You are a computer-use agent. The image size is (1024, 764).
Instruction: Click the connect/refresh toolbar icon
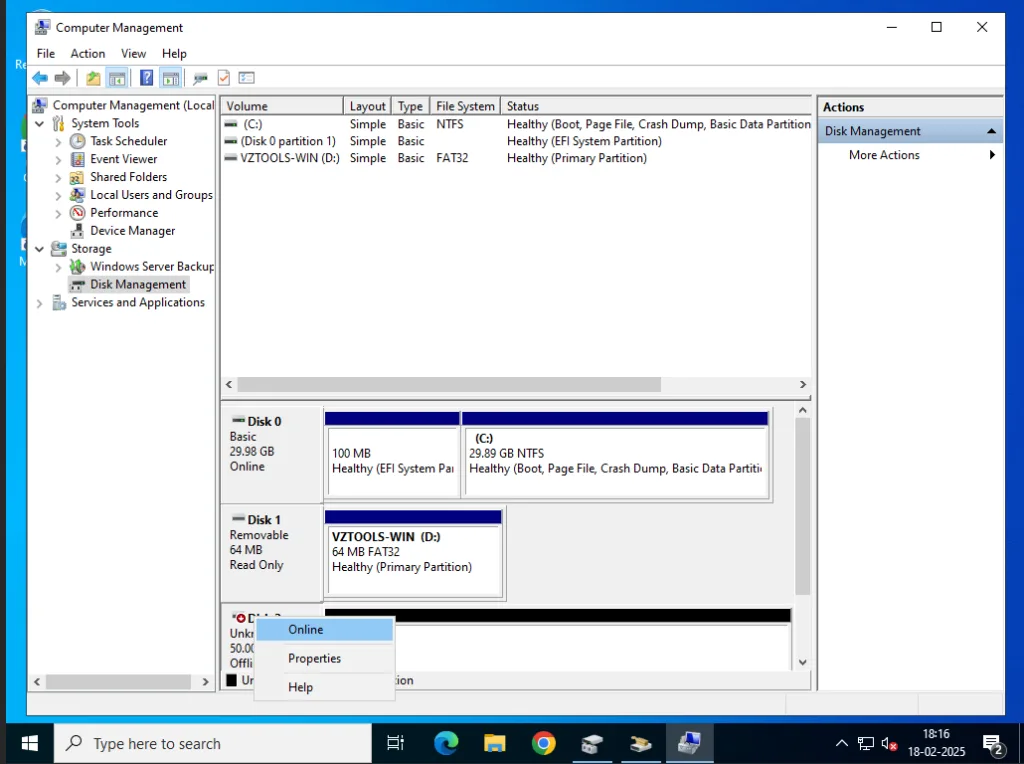200,78
